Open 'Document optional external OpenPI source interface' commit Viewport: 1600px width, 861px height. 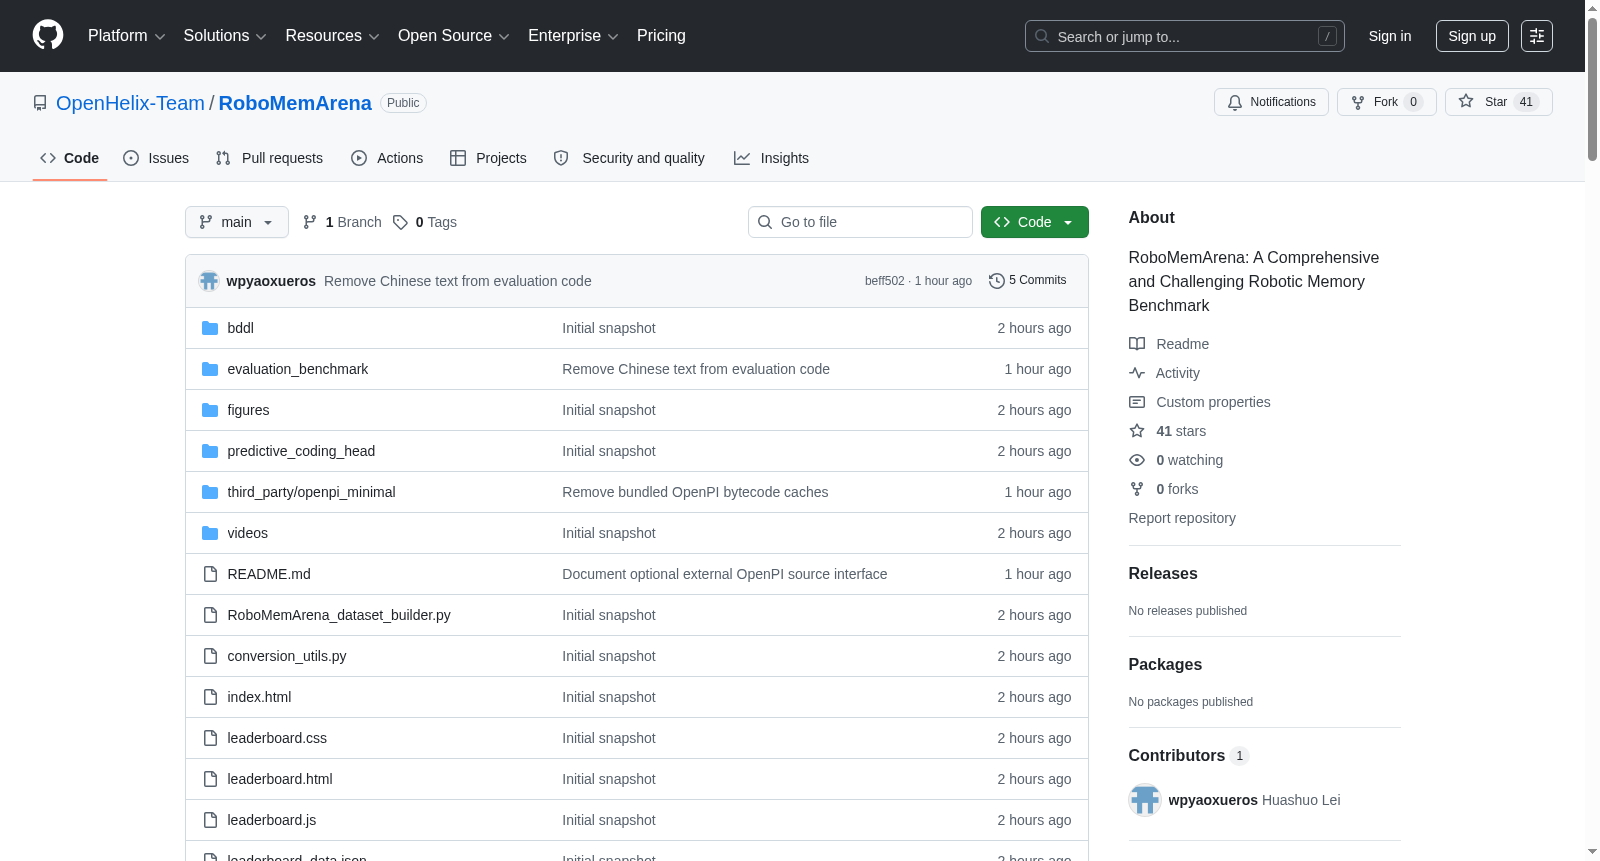pos(725,574)
